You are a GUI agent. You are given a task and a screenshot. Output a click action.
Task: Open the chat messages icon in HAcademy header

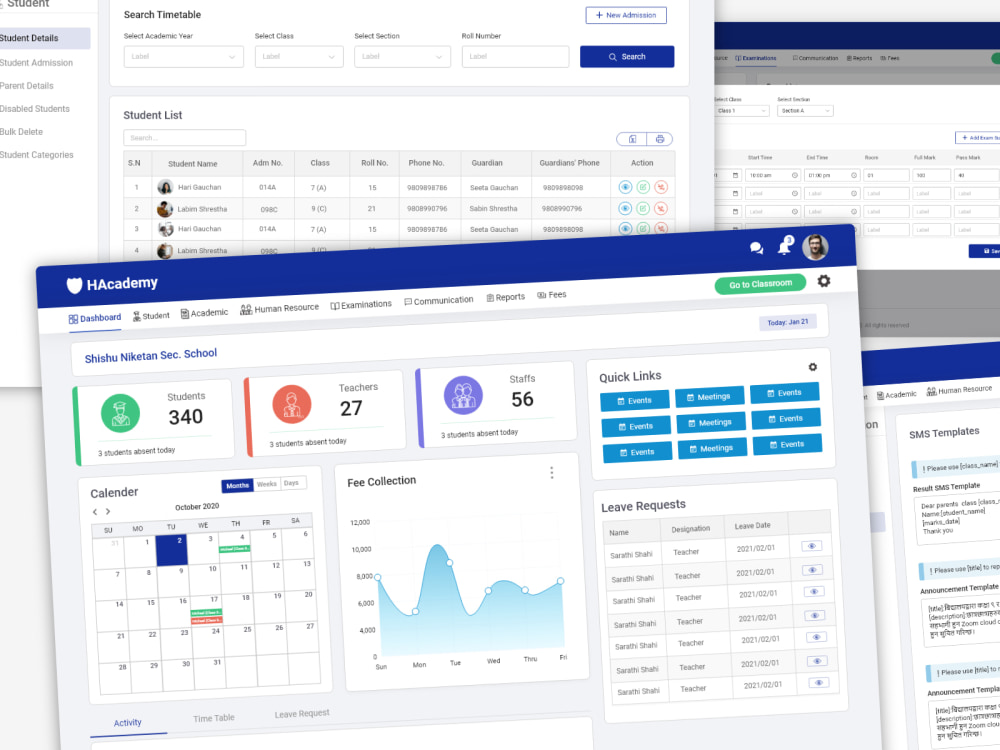(756, 248)
